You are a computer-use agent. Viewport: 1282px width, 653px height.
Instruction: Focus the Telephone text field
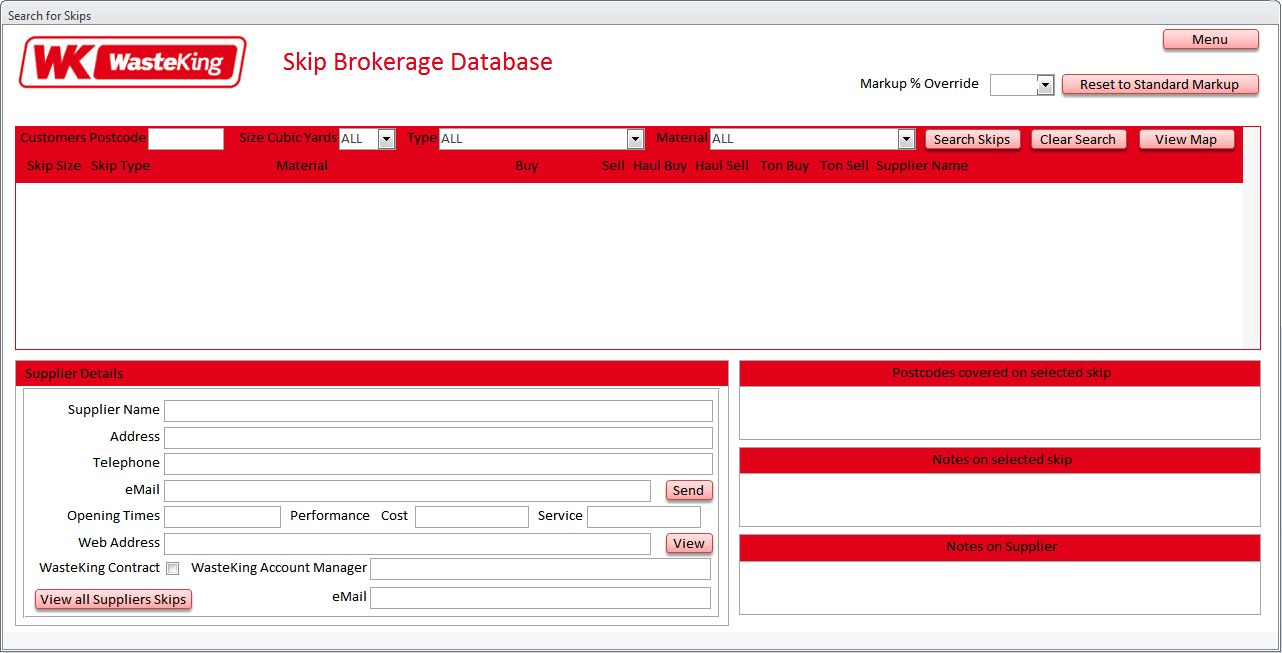tap(438, 464)
